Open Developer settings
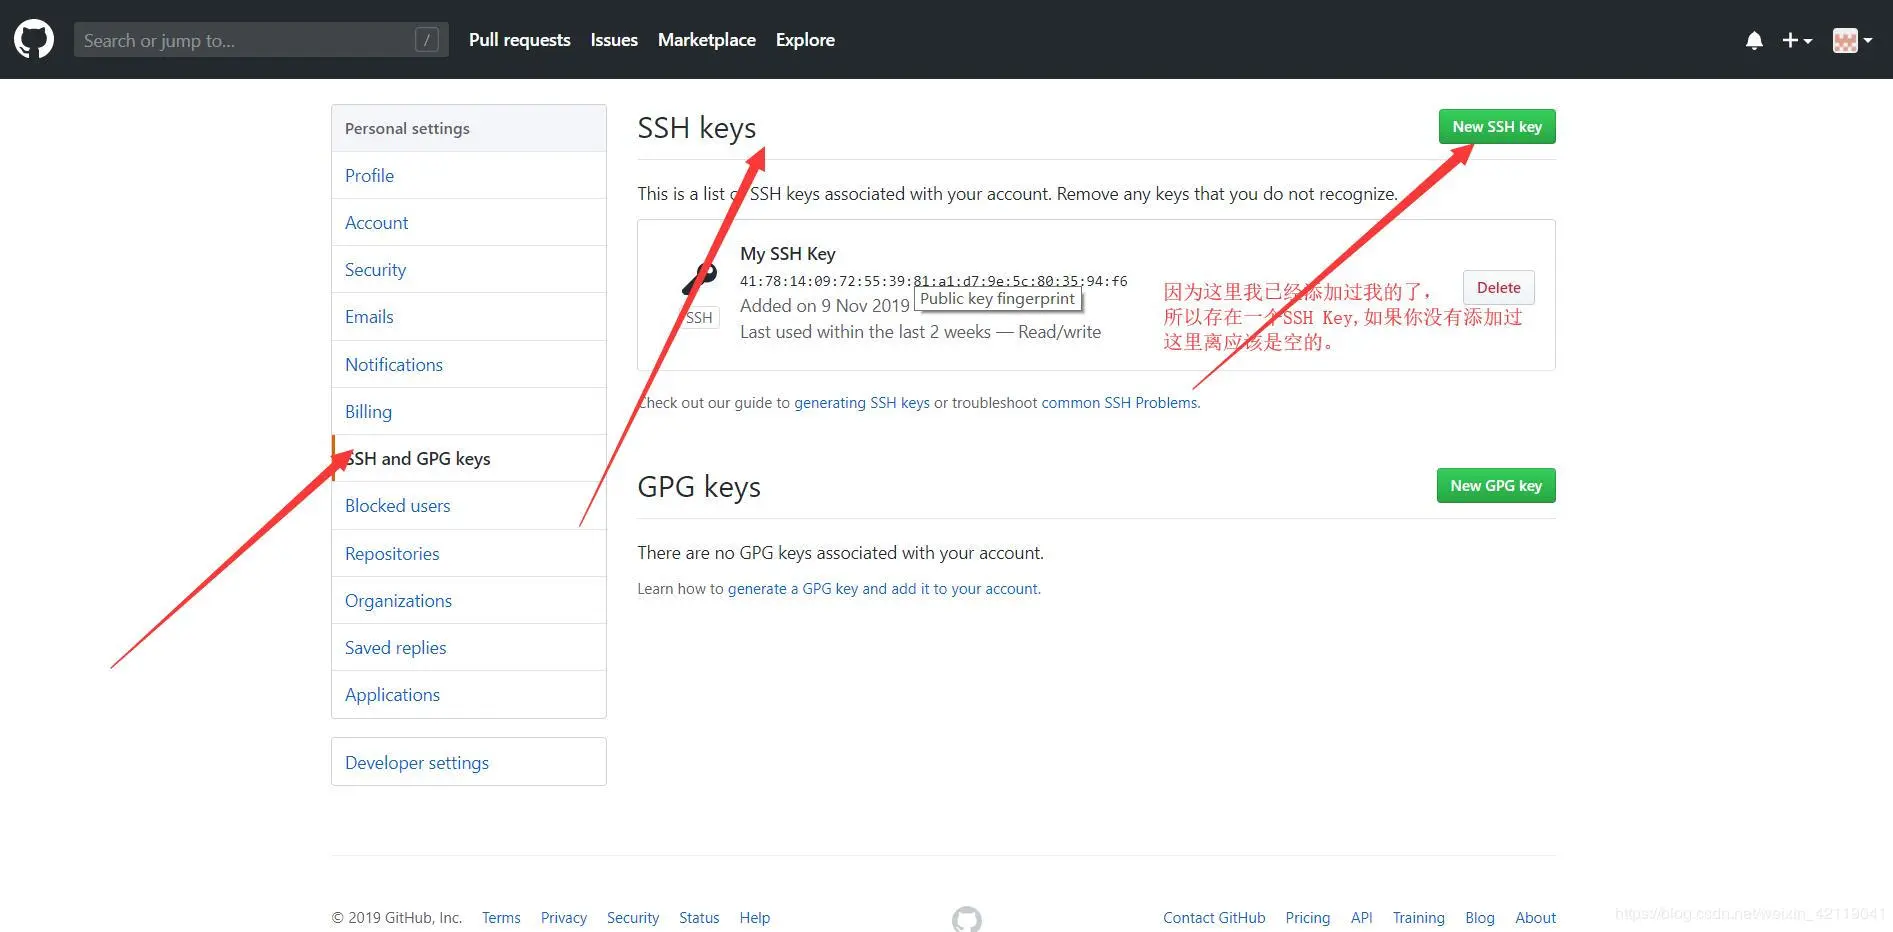The image size is (1893, 932). pyautogui.click(x=469, y=762)
